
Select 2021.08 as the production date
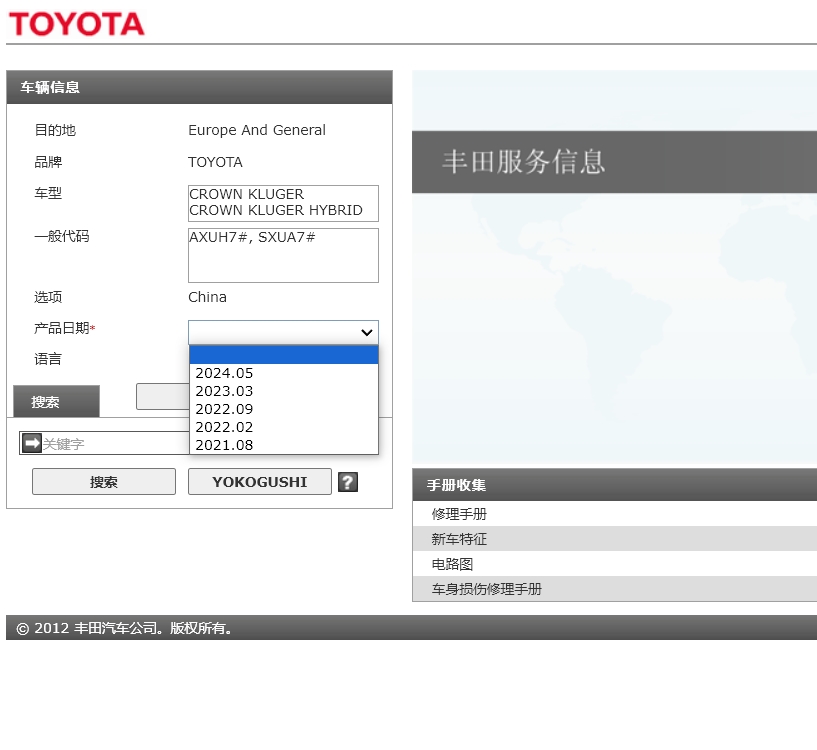coord(224,445)
